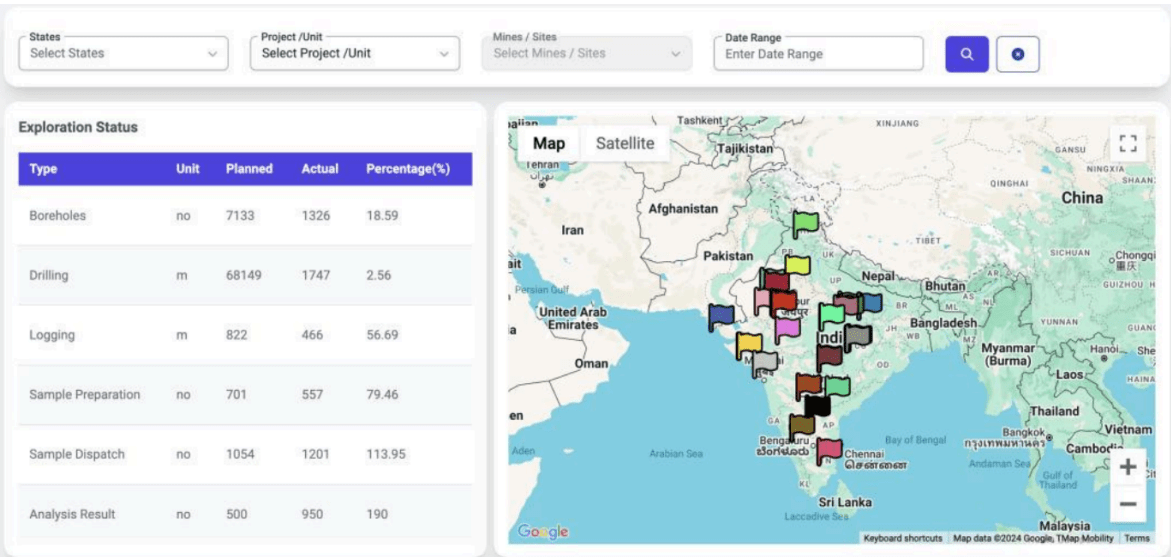Image resolution: width=1171 pixels, height=557 pixels.
Task: Open the map Keyboard shortcuts link
Action: [902, 538]
